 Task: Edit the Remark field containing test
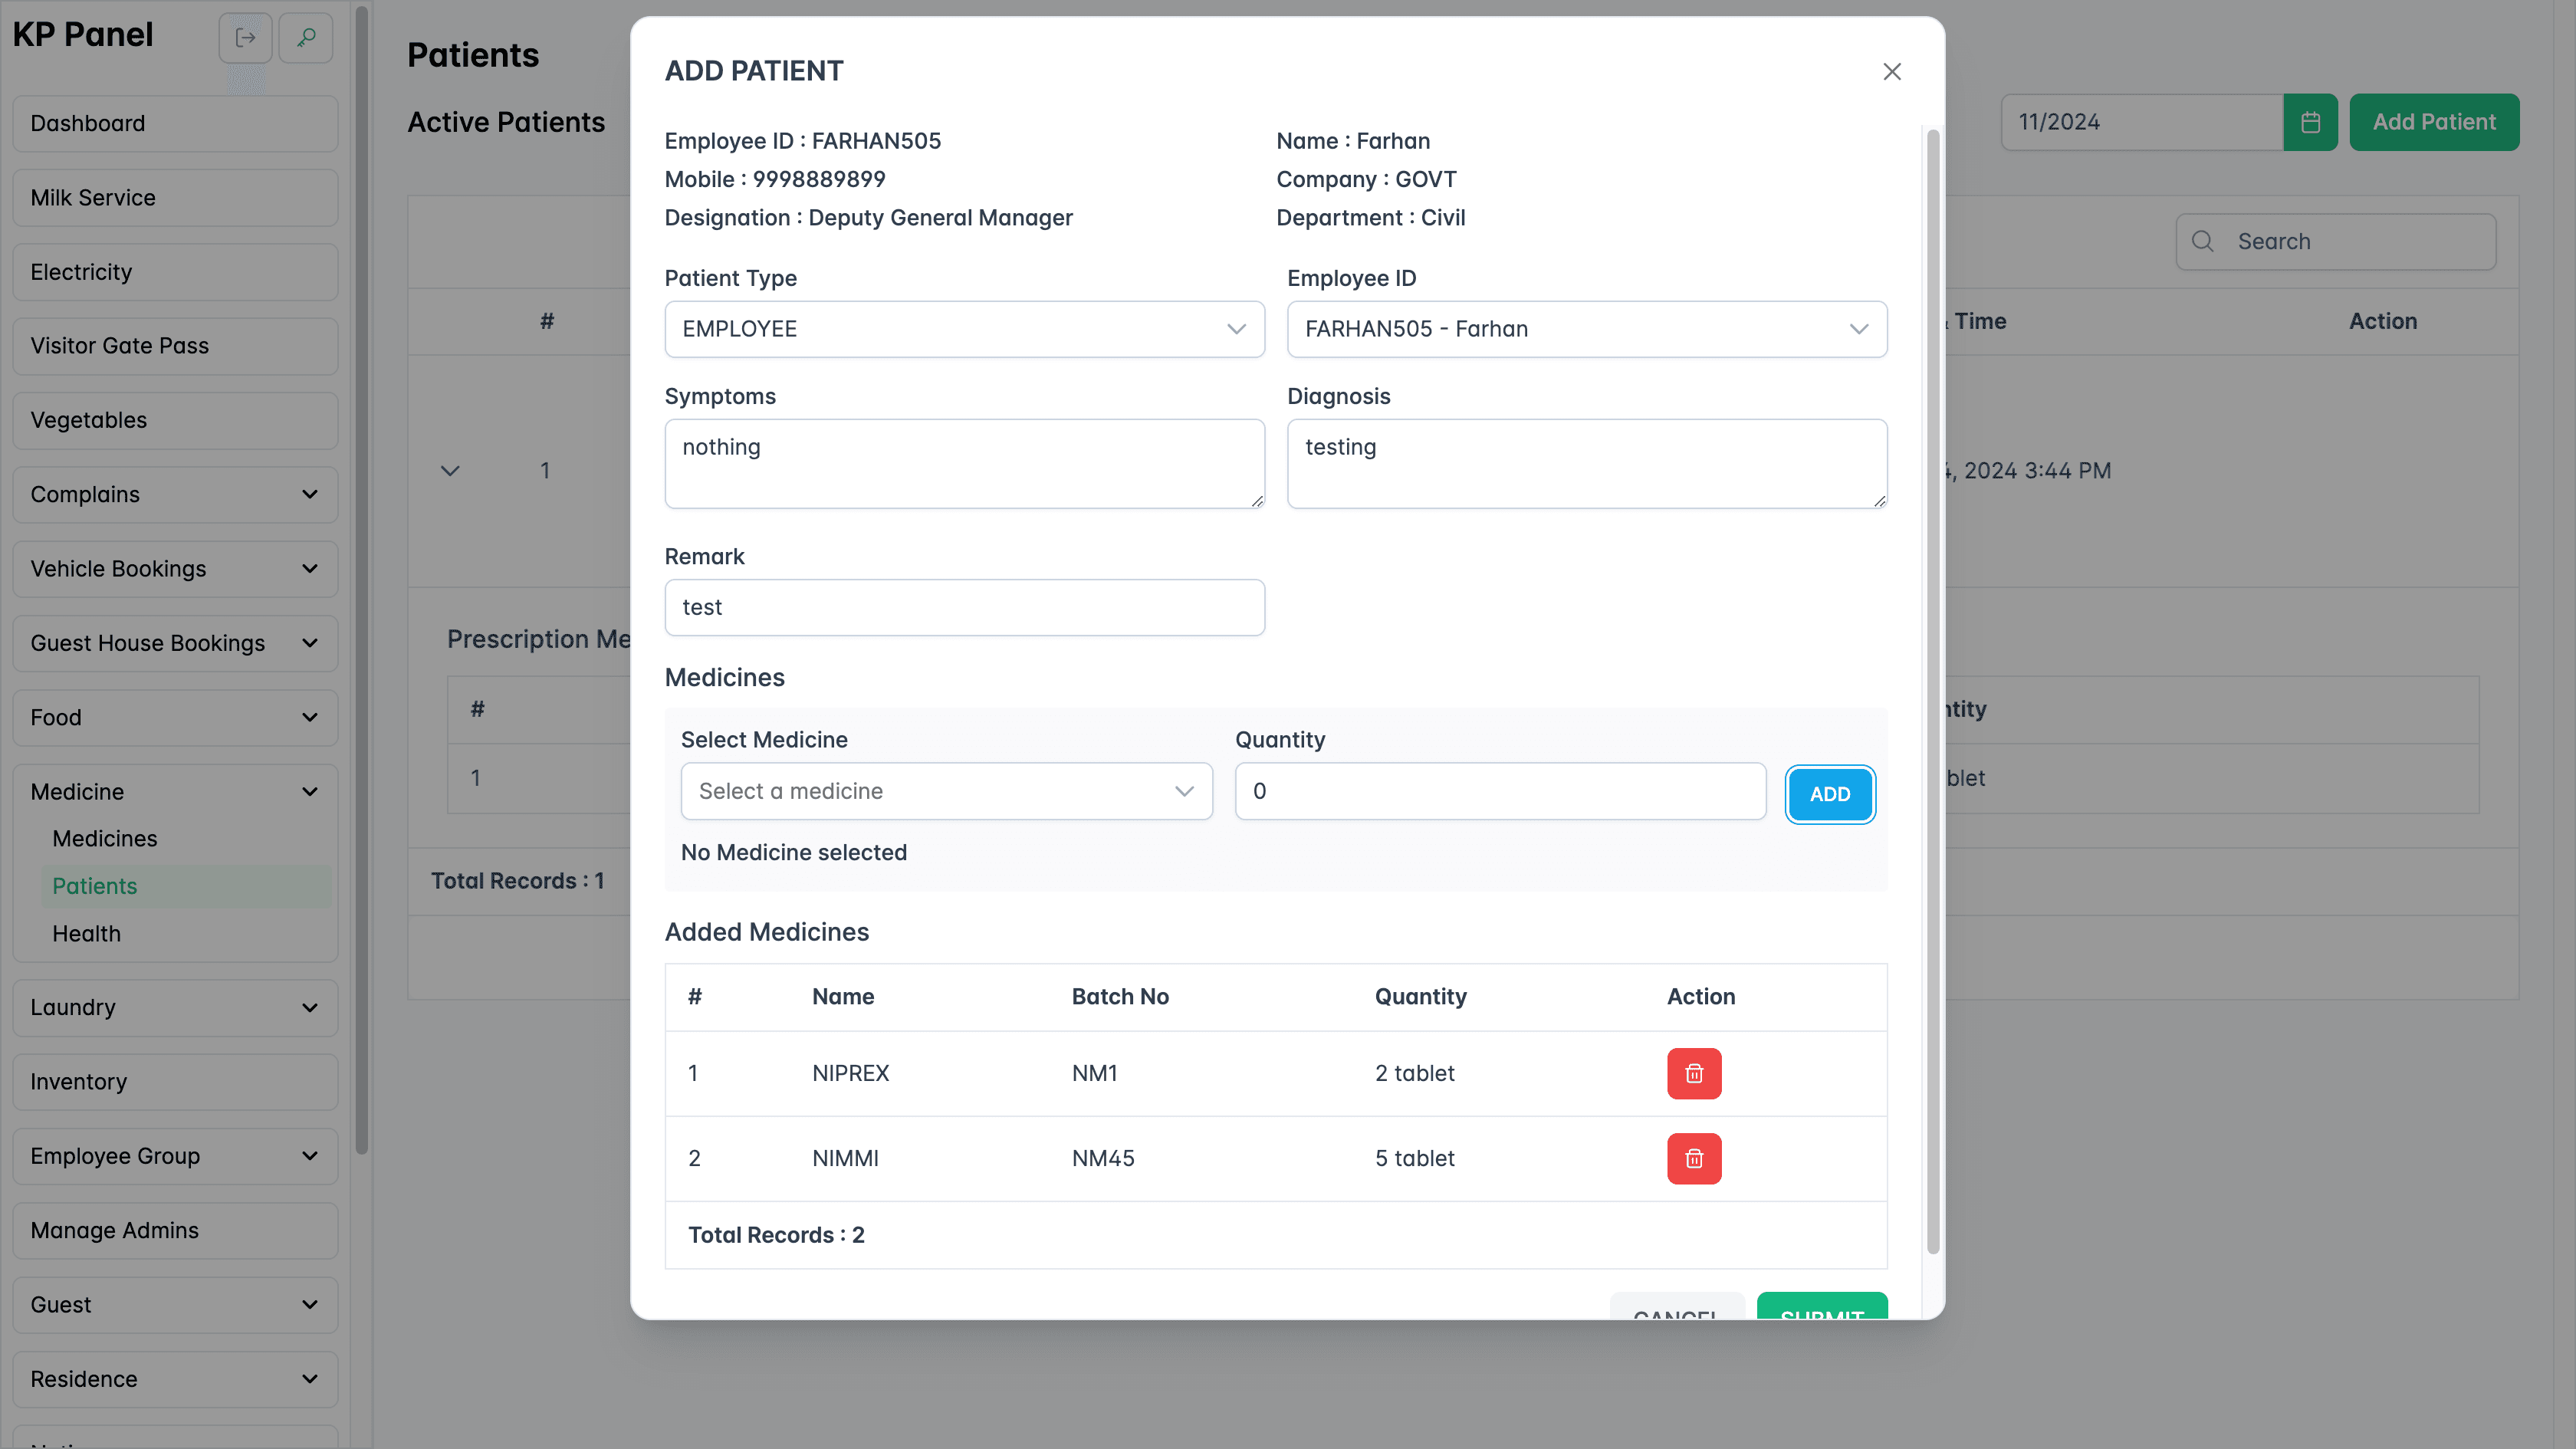pyautogui.click(x=963, y=607)
